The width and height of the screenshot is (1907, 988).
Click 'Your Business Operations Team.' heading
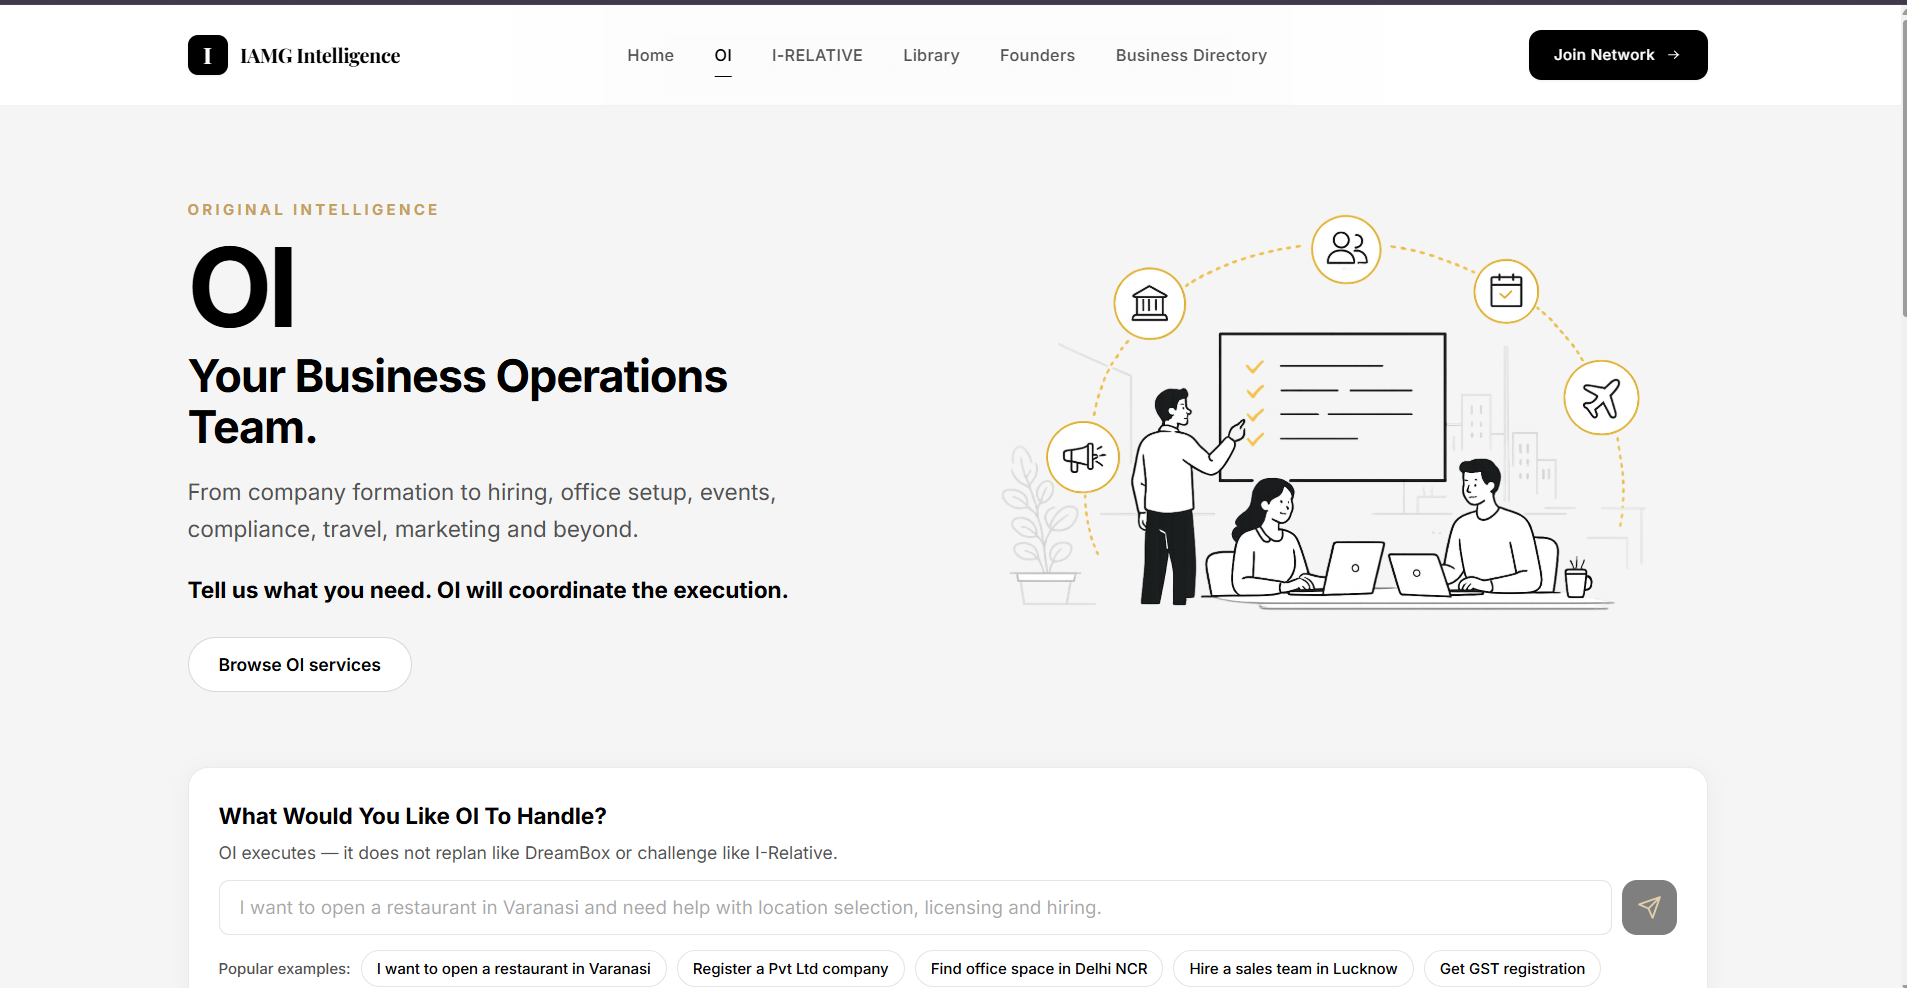click(x=458, y=402)
